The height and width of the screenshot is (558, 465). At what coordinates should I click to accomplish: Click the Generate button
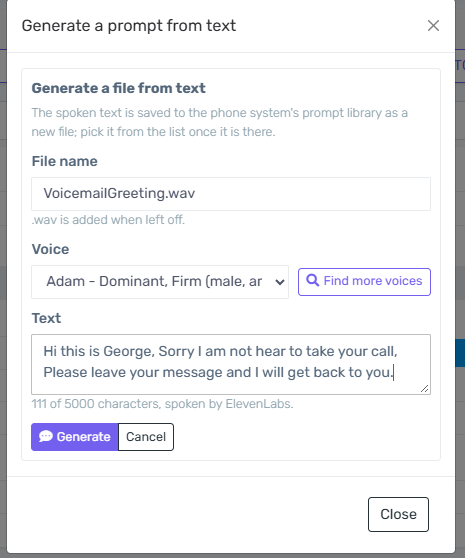coord(75,437)
